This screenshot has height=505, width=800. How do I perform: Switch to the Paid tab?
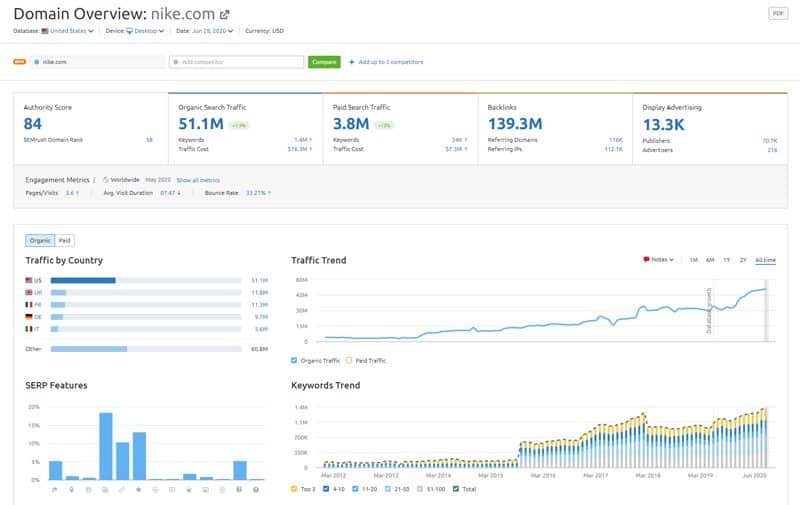click(65, 240)
